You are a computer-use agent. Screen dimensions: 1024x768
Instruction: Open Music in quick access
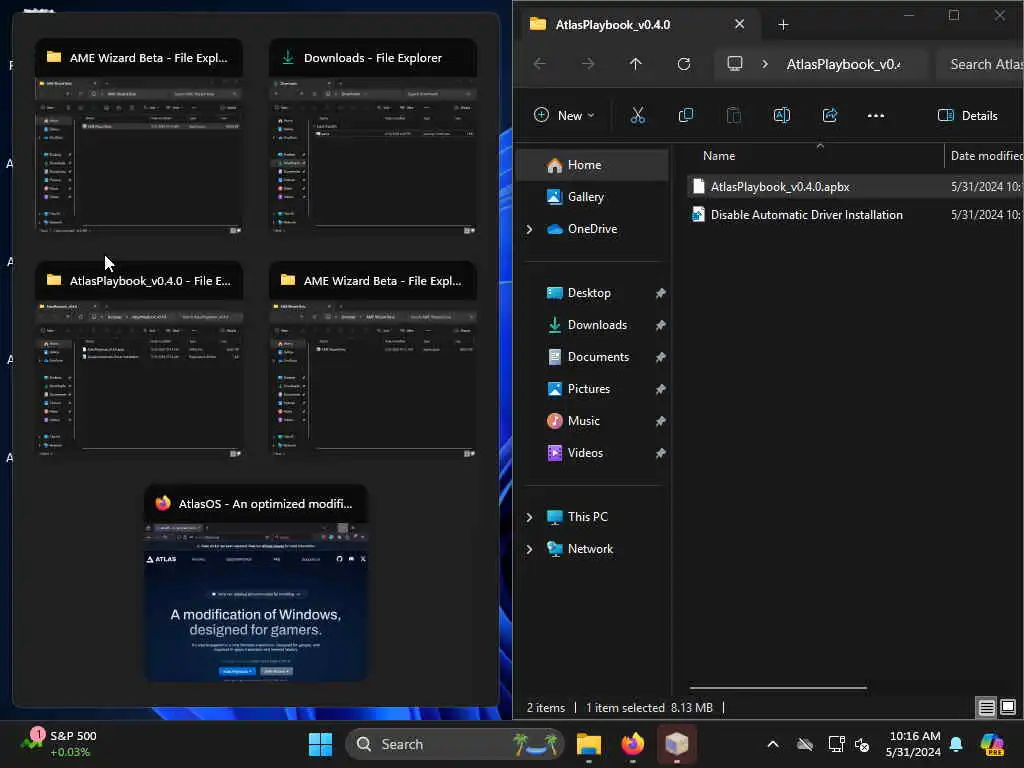[592, 421]
